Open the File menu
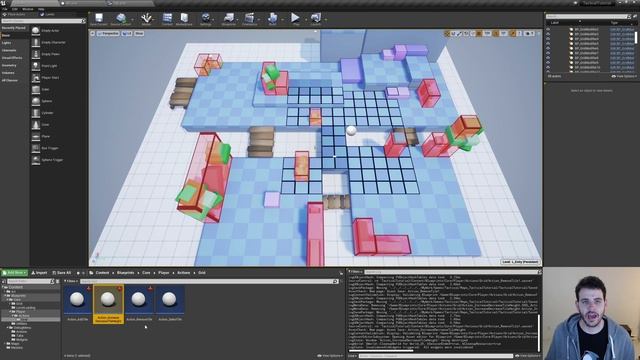 (4, 9)
